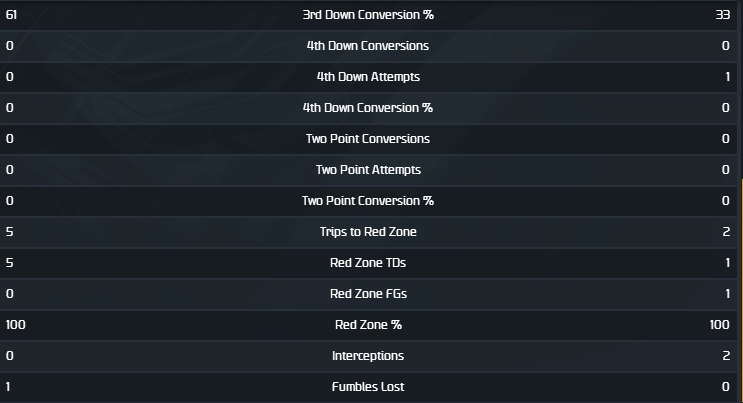Click the left team's Fumbles Lost value of 1
This screenshot has height=403, width=743.
pyautogui.click(x=9, y=387)
